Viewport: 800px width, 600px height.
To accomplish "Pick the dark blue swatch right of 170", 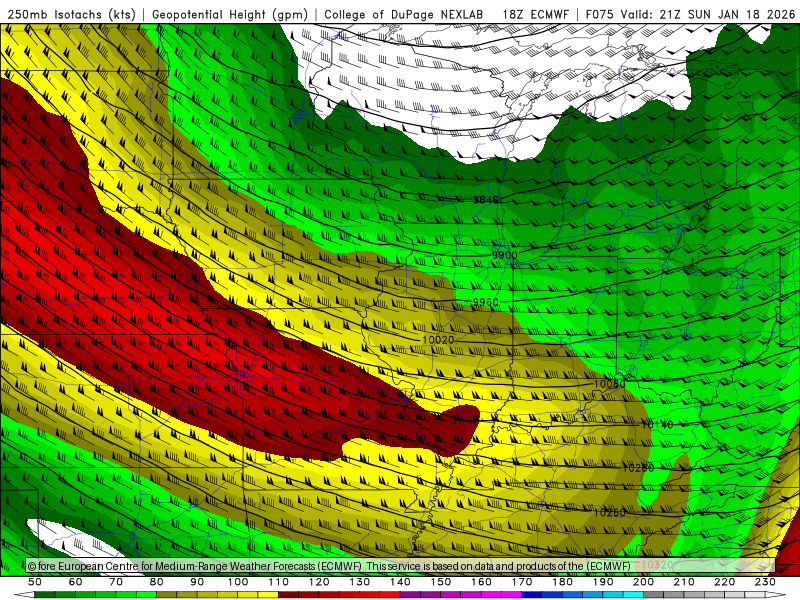I will pyautogui.click(x=532, y=595).
